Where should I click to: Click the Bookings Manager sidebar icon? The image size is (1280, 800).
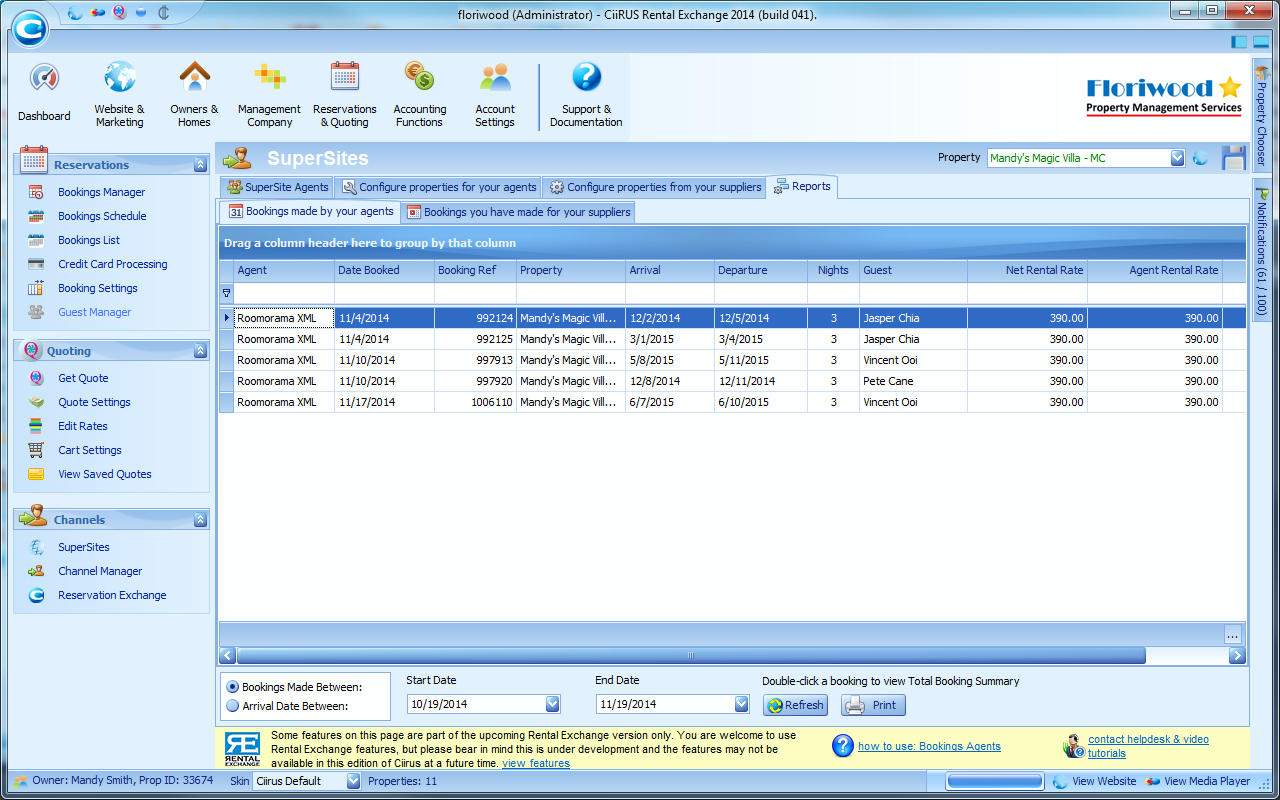click(x=36, y=192)
